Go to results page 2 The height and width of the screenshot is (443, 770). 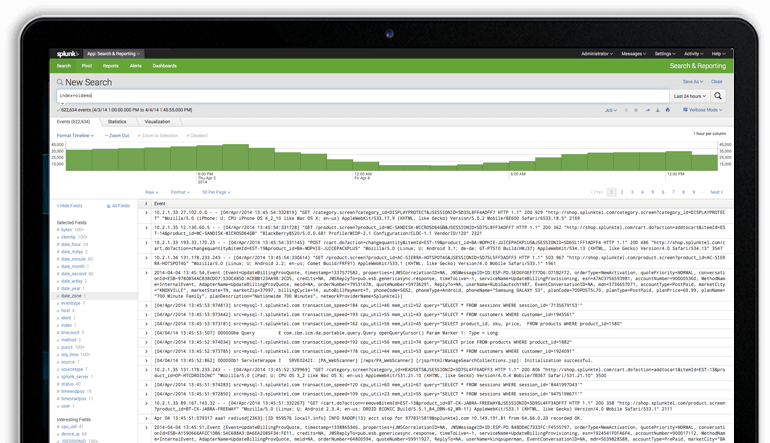[622, 192]
